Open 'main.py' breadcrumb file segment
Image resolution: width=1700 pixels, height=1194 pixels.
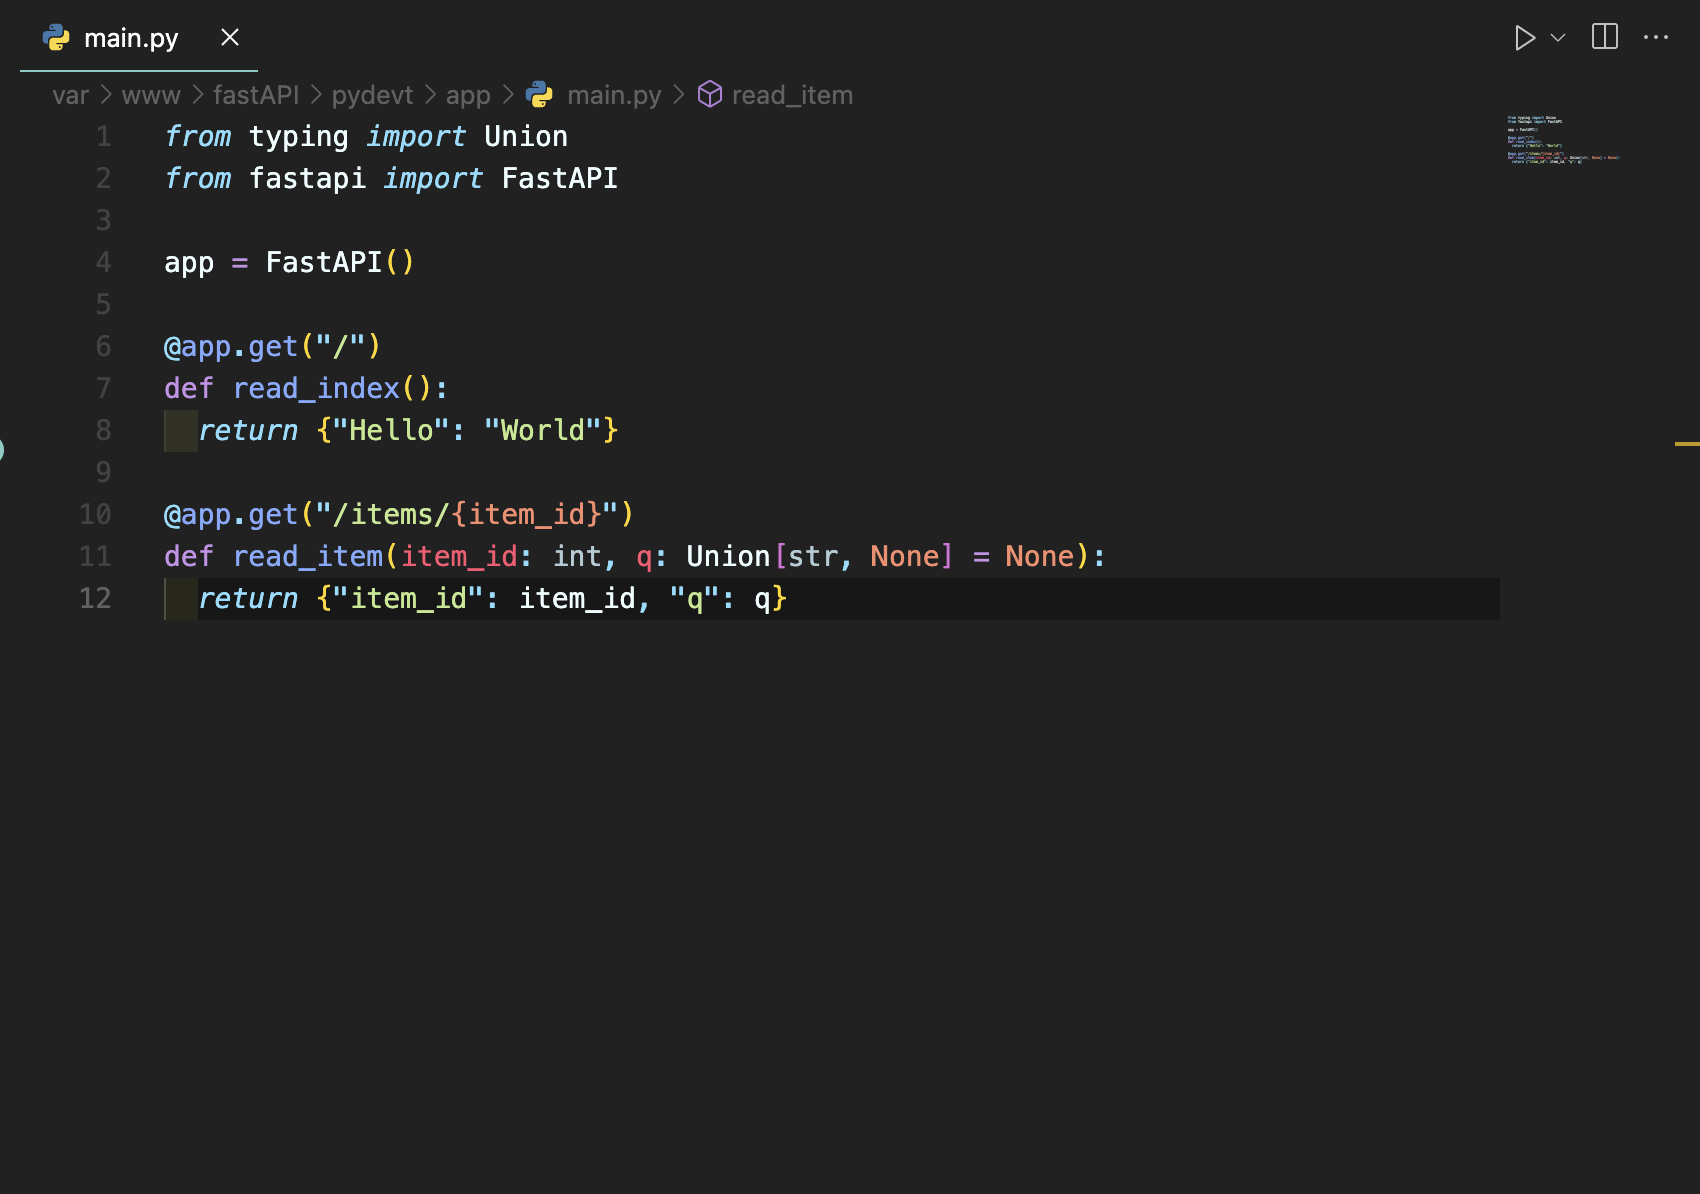[x=614, y=95]
